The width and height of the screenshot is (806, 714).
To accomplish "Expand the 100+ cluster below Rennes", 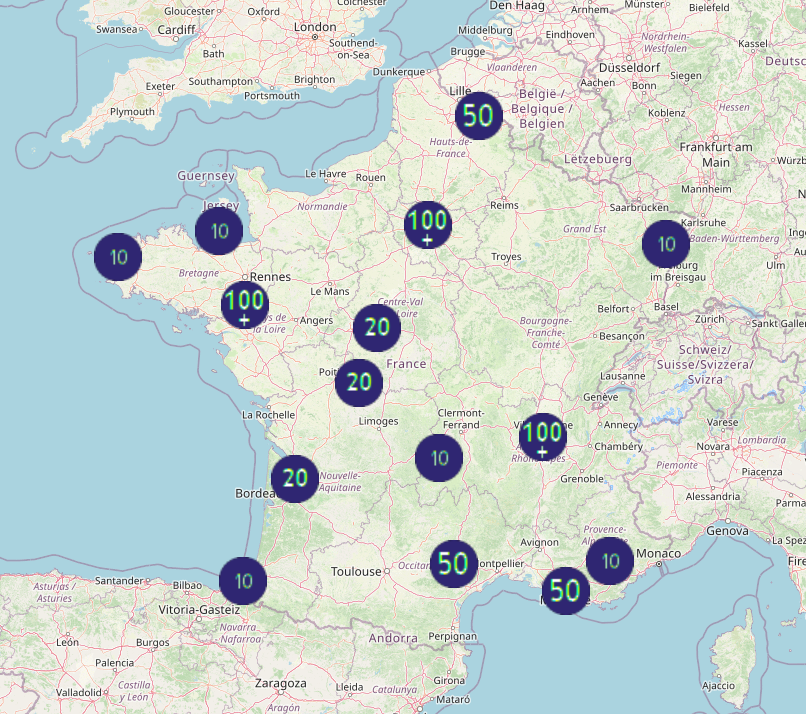I will click(x=245, y=305).
